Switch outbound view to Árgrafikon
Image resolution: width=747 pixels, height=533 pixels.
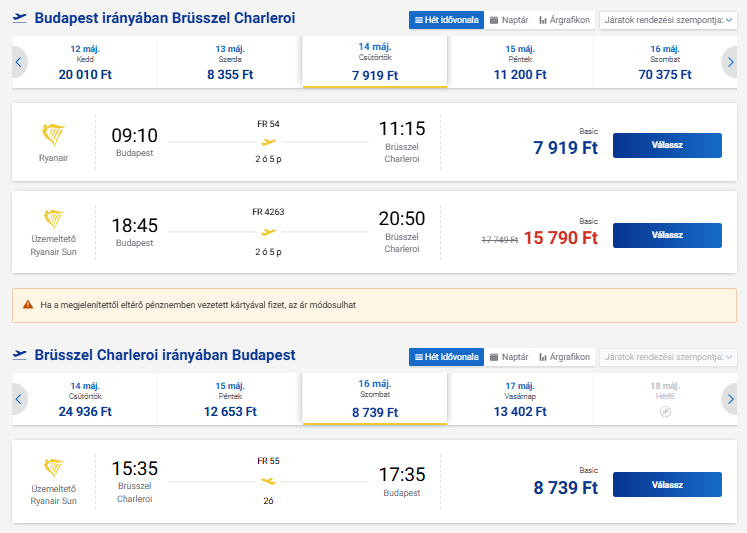point(565,20)
